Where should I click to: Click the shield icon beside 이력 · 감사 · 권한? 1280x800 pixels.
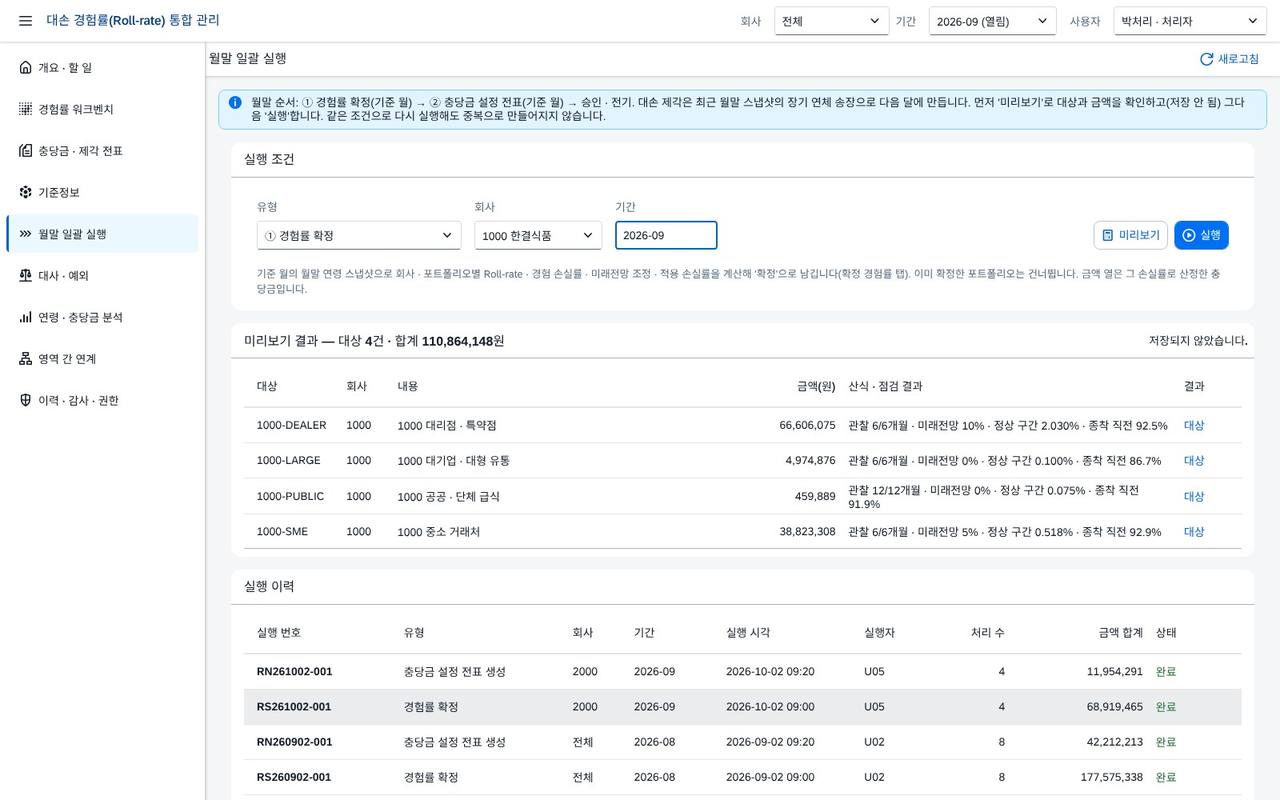point(26,400)
